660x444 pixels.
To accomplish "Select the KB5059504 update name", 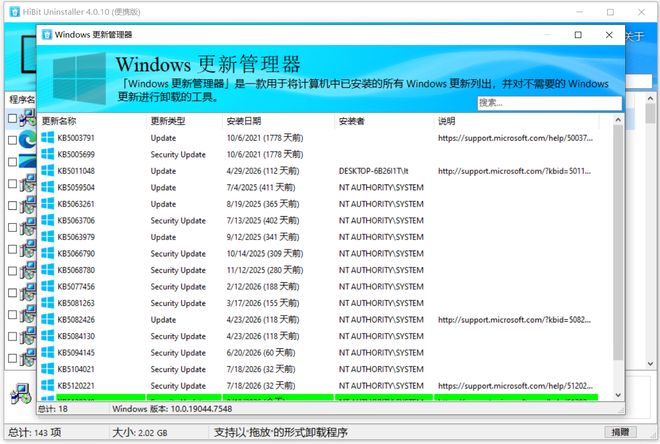I will click(x=76, y=187).
